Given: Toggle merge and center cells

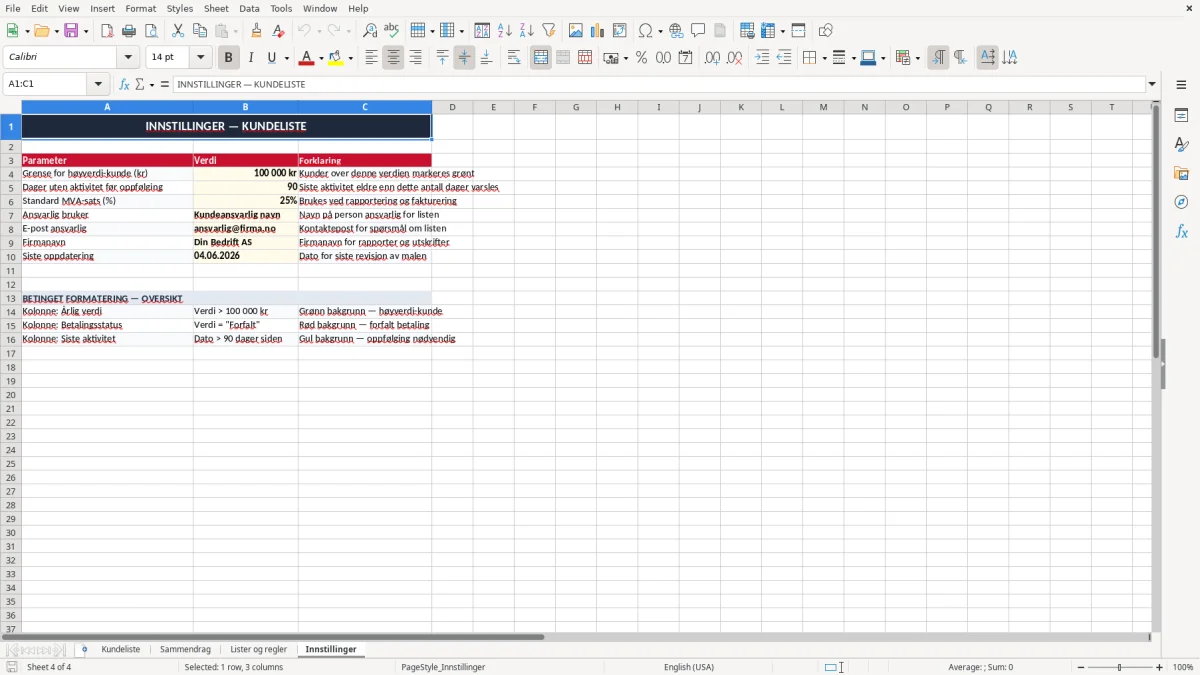Looking at the screenshot, I should click(x=541, y=58).
